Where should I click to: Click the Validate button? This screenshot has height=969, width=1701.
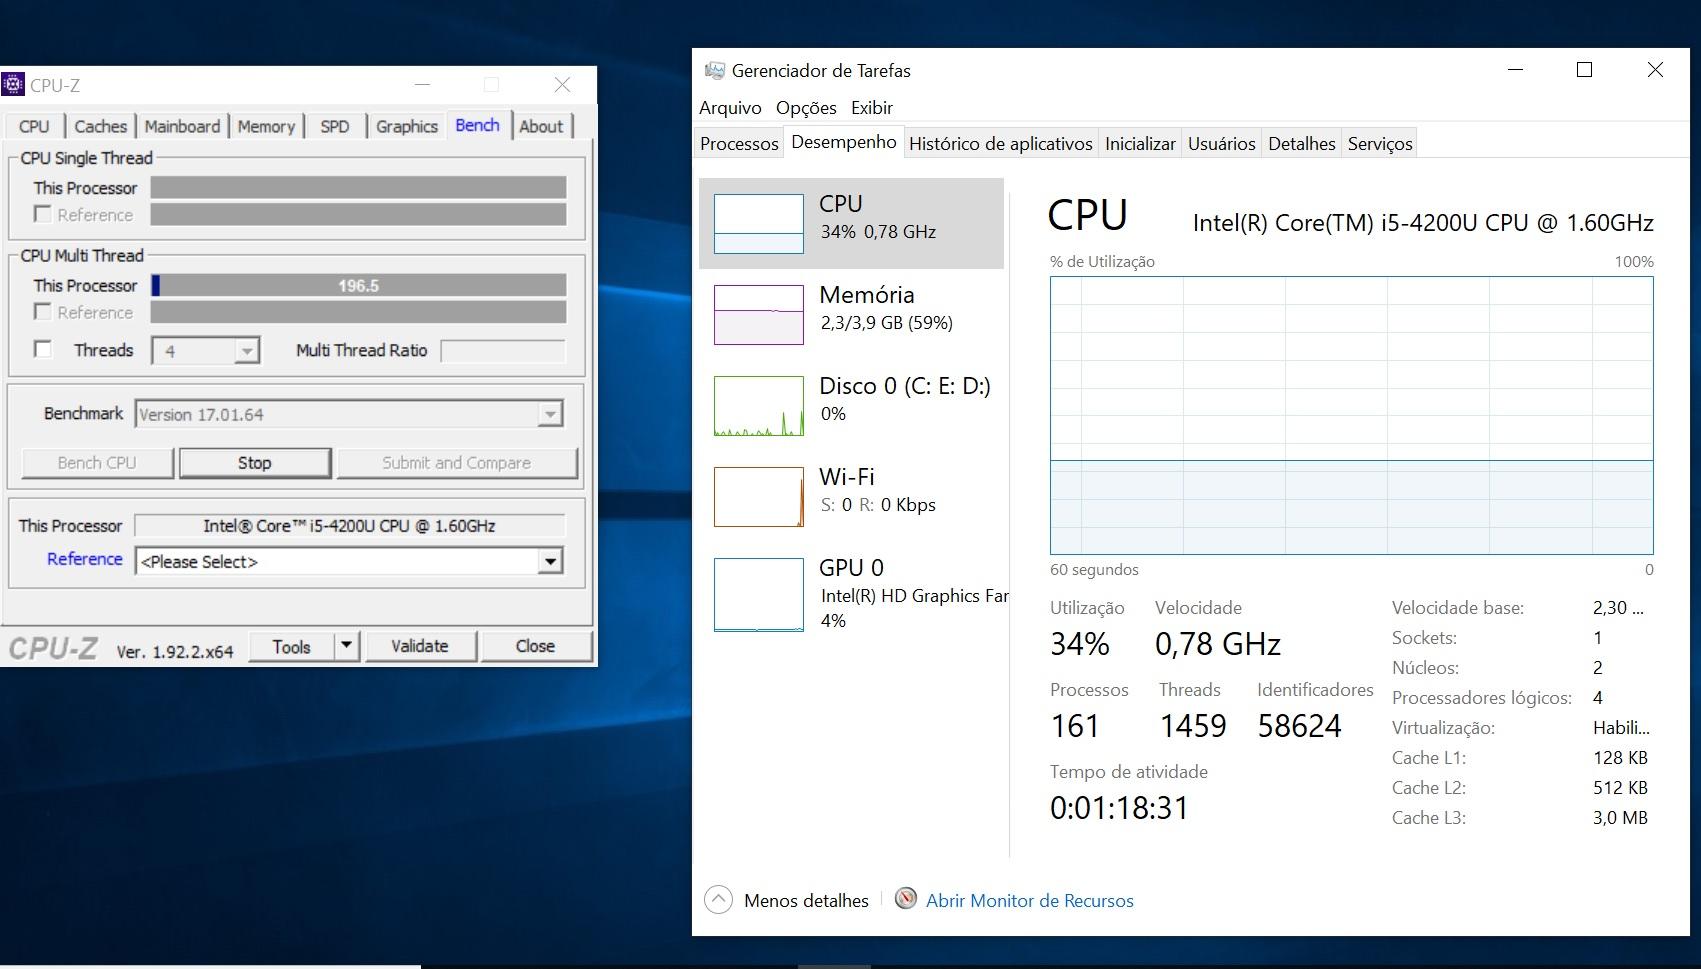[419, 646]
